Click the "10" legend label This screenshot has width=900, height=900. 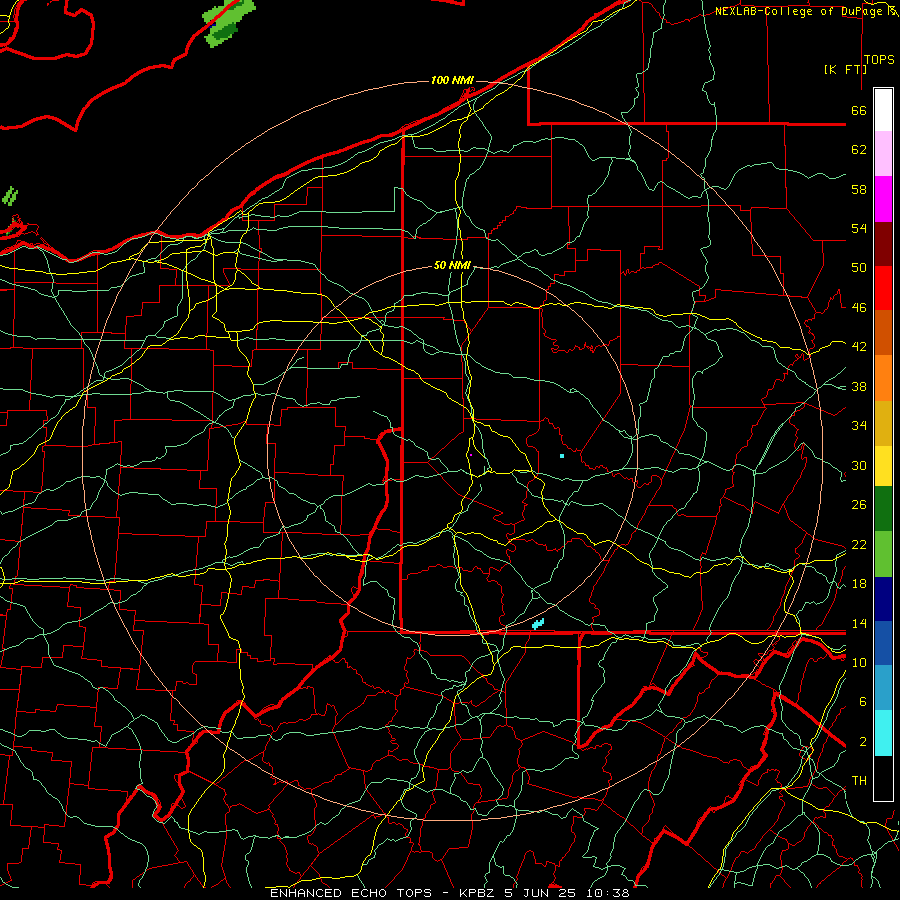pos(859,662)
